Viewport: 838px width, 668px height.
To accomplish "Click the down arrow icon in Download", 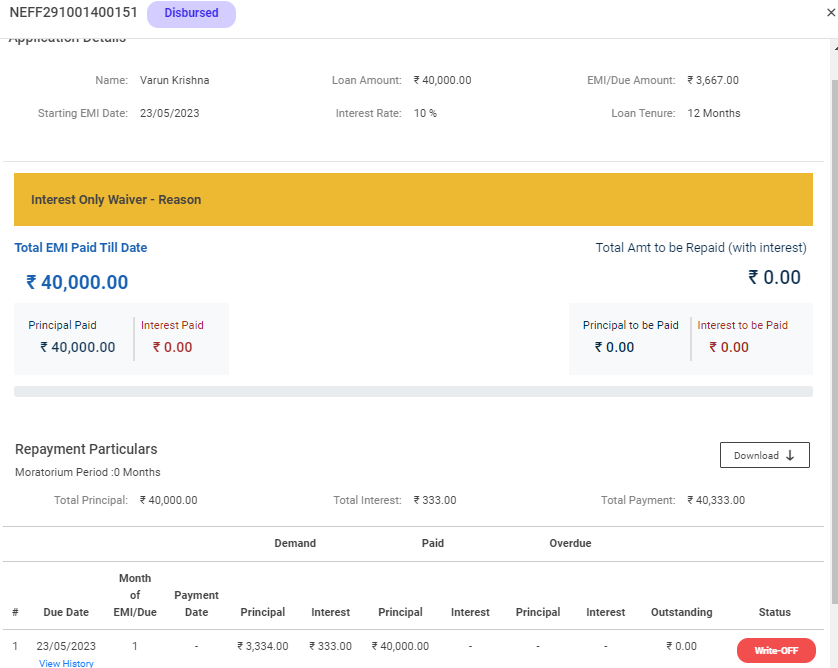I will click(790, 455).
